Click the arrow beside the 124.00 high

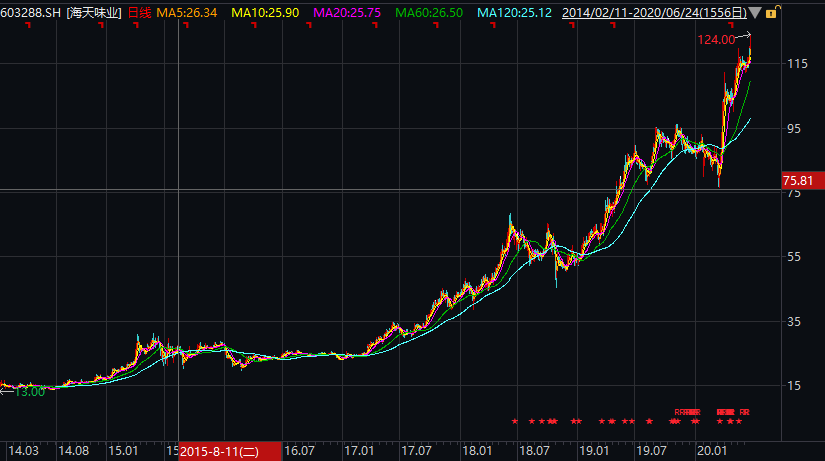743,36
